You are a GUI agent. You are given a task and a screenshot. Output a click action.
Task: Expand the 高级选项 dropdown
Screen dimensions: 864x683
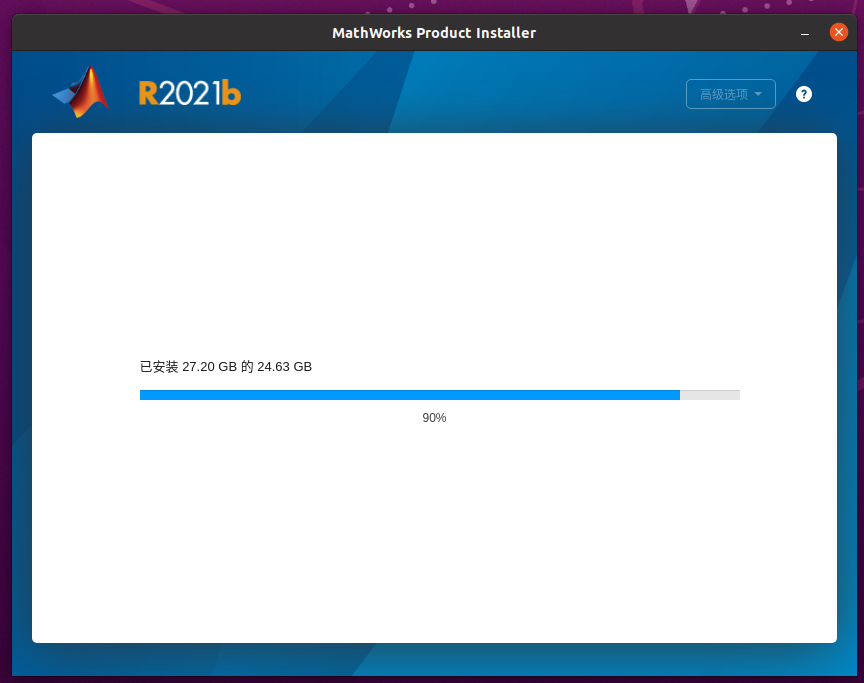731,94
